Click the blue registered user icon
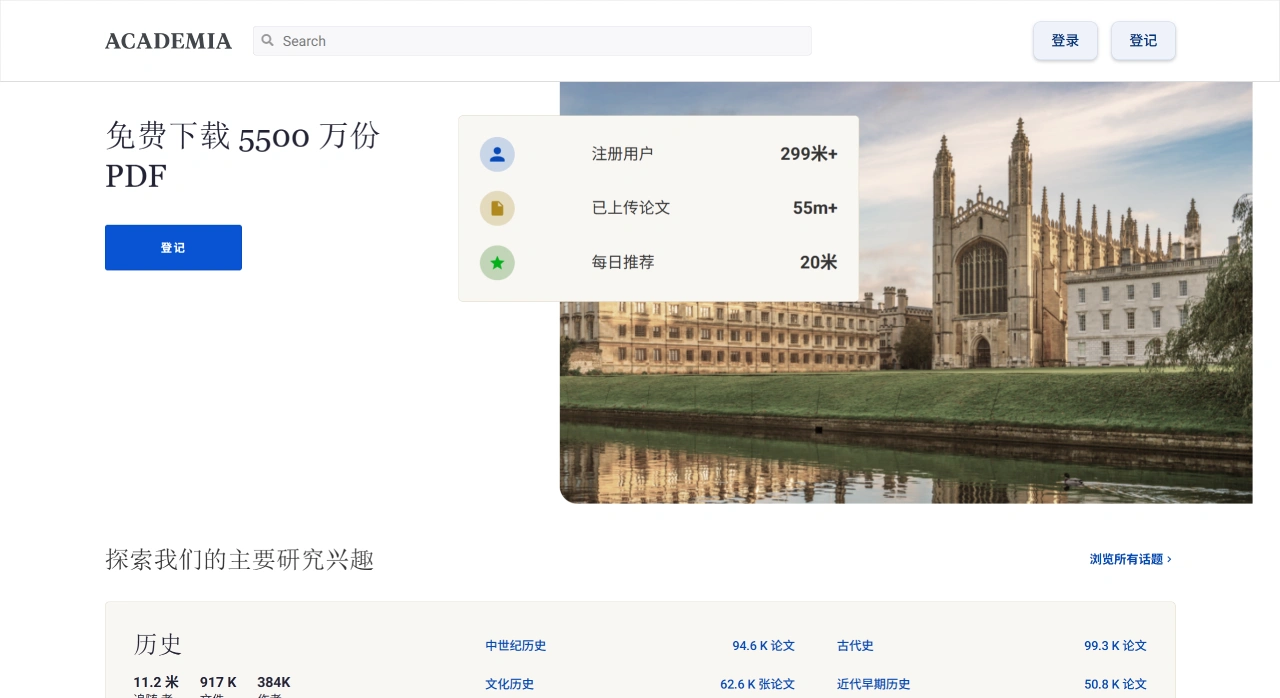The height and width of the screenshot is (698, 1280). click(497, 154)
